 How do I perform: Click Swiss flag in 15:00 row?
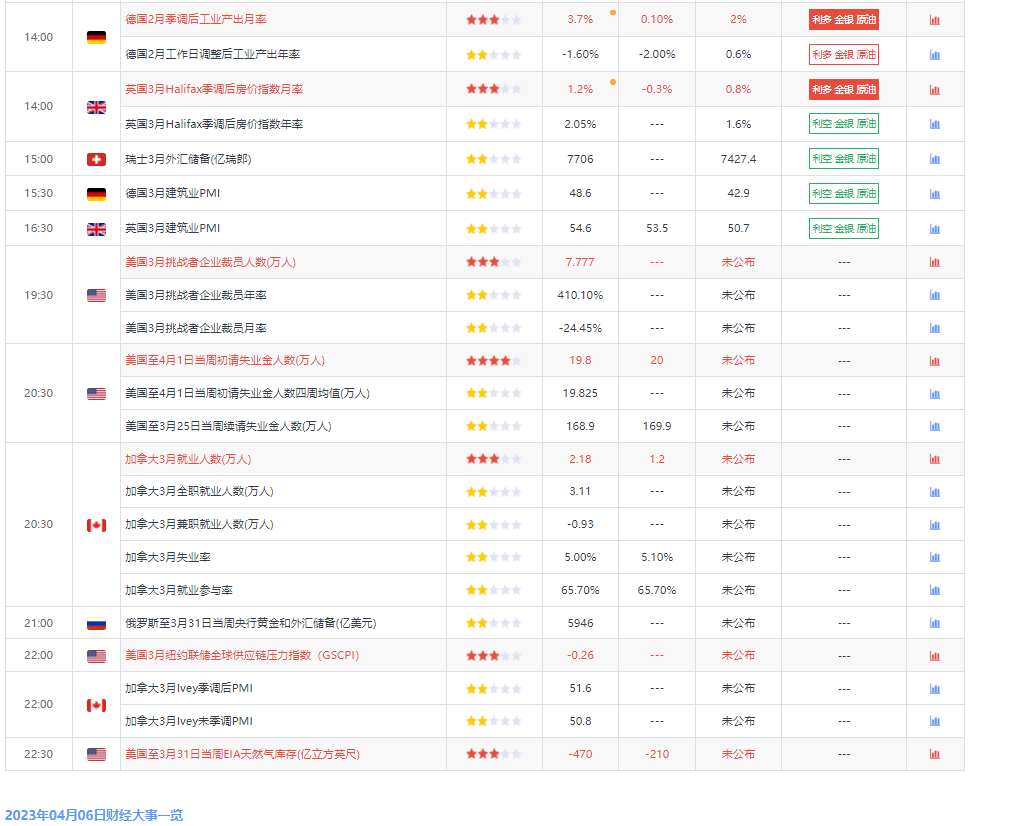coord(96,159)
